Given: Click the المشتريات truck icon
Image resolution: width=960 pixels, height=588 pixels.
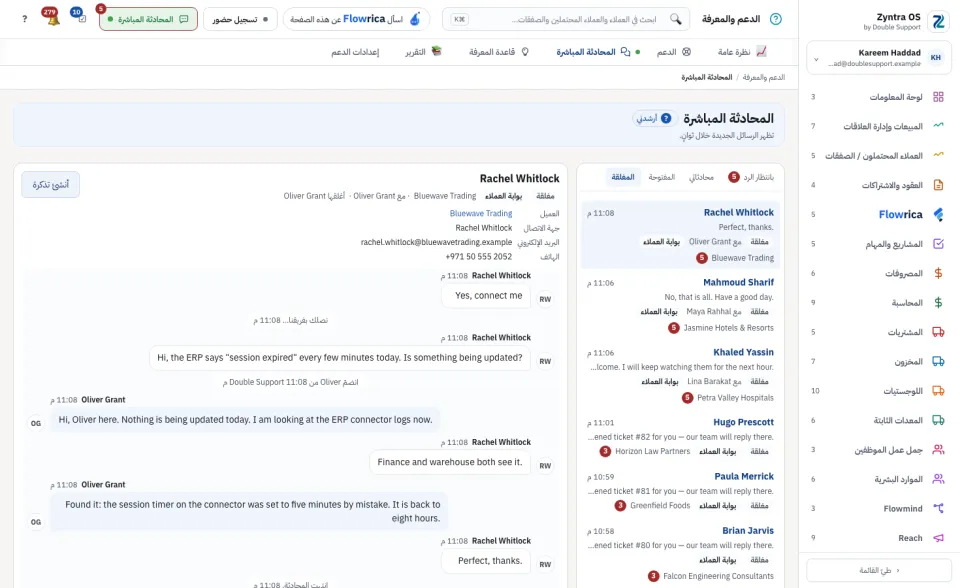Looking at the screenshot, I should (x=938, y=332).
